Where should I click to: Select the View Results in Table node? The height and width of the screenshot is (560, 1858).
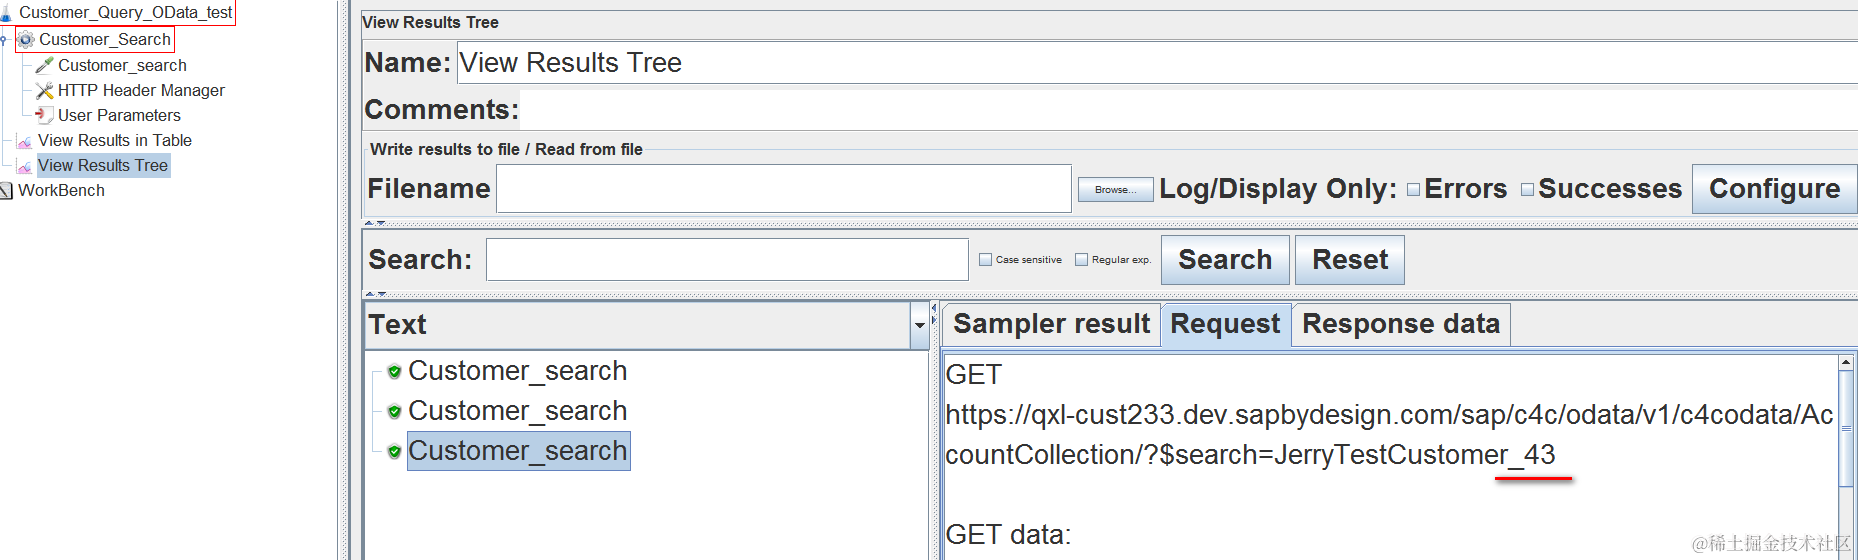pyautogui.click(x=115, y=141)
